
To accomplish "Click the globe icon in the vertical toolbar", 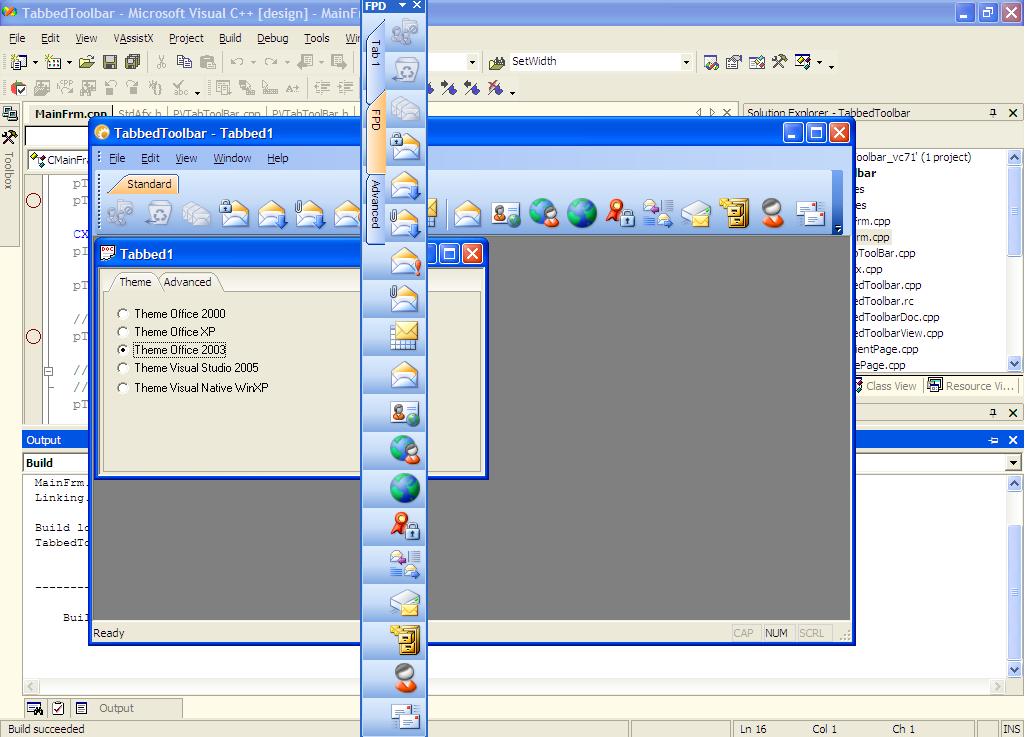I will click(x=405, y=488).
